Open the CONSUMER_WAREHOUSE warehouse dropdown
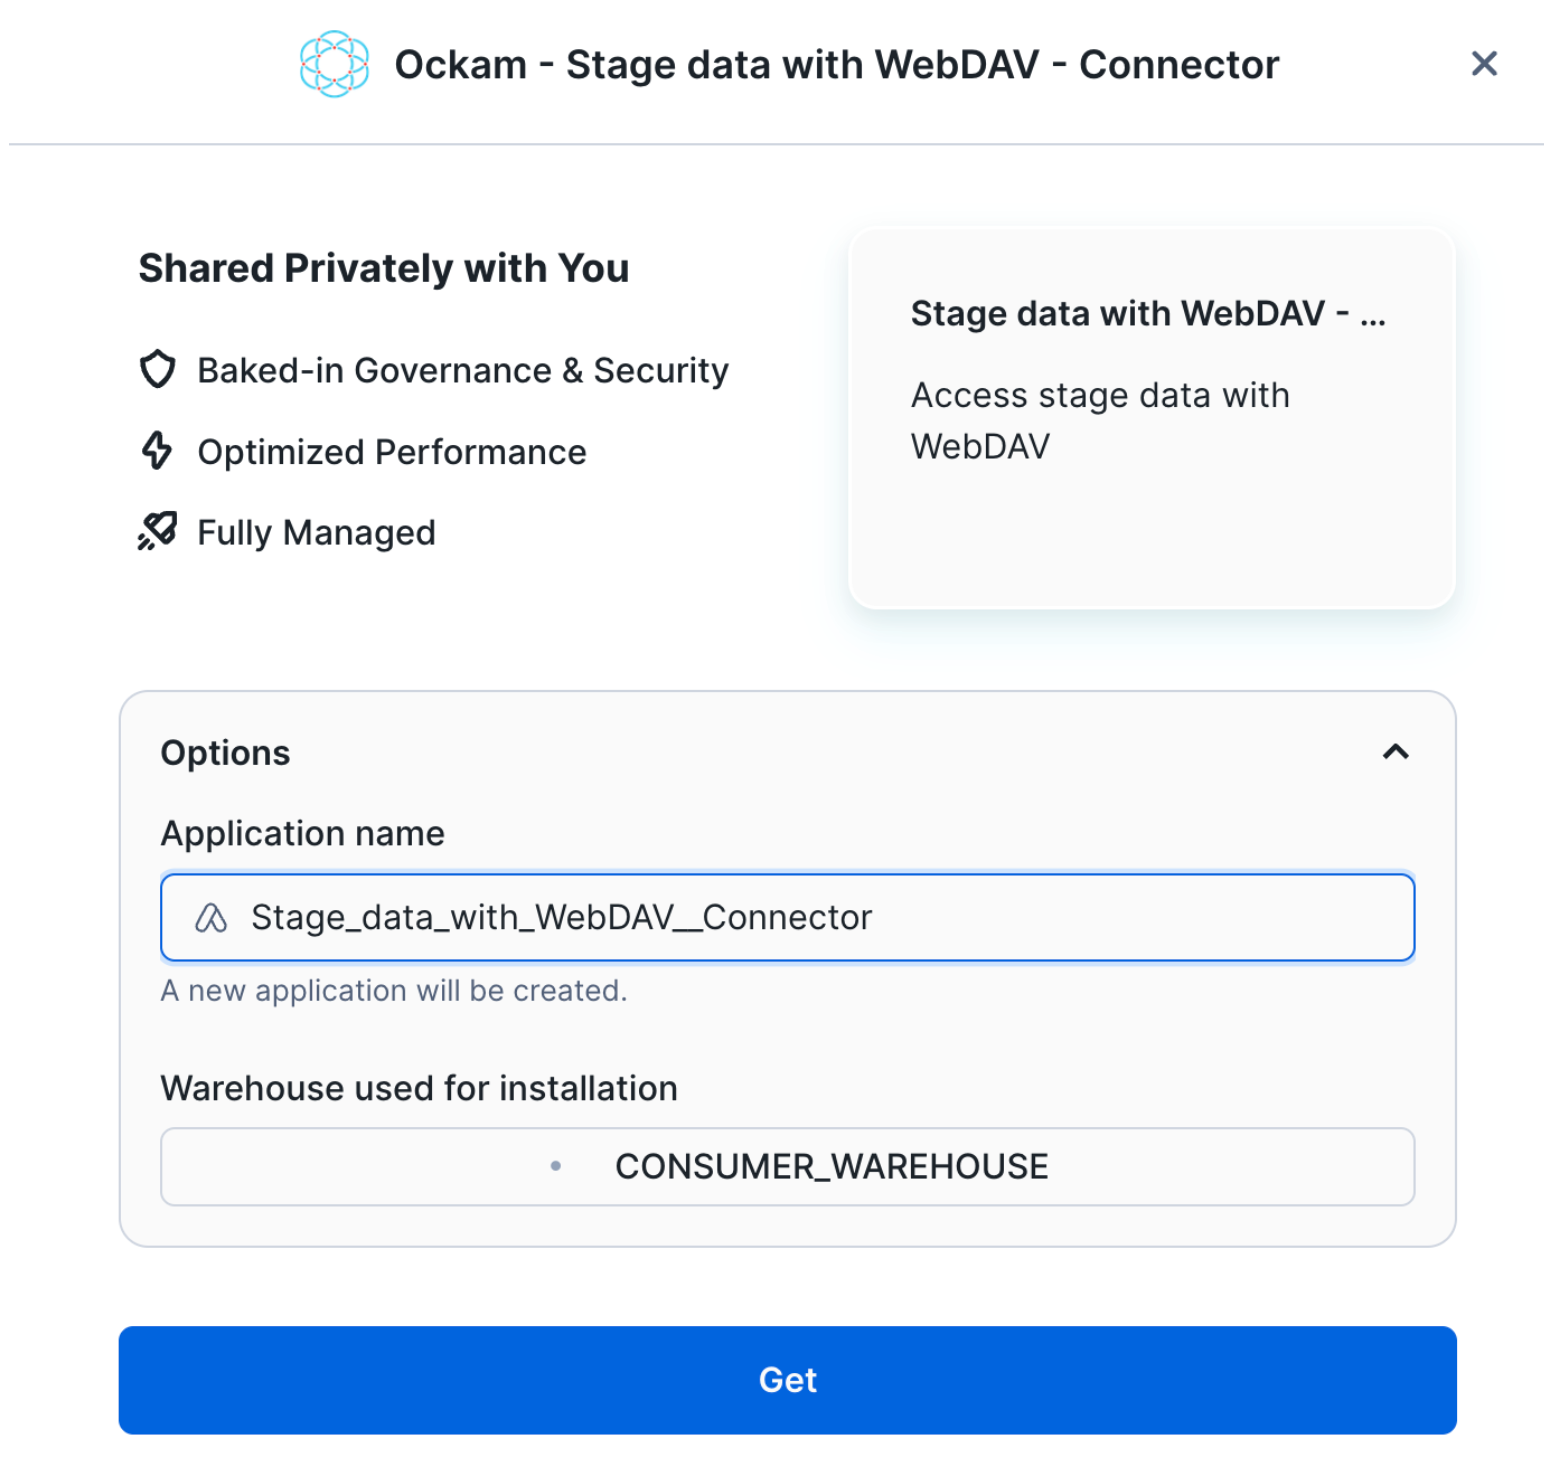 tap(787, 1166)
